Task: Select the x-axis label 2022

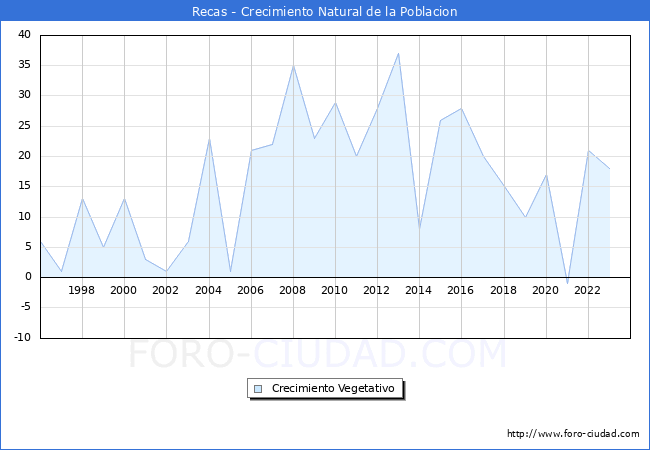Action: coord(587,290)
